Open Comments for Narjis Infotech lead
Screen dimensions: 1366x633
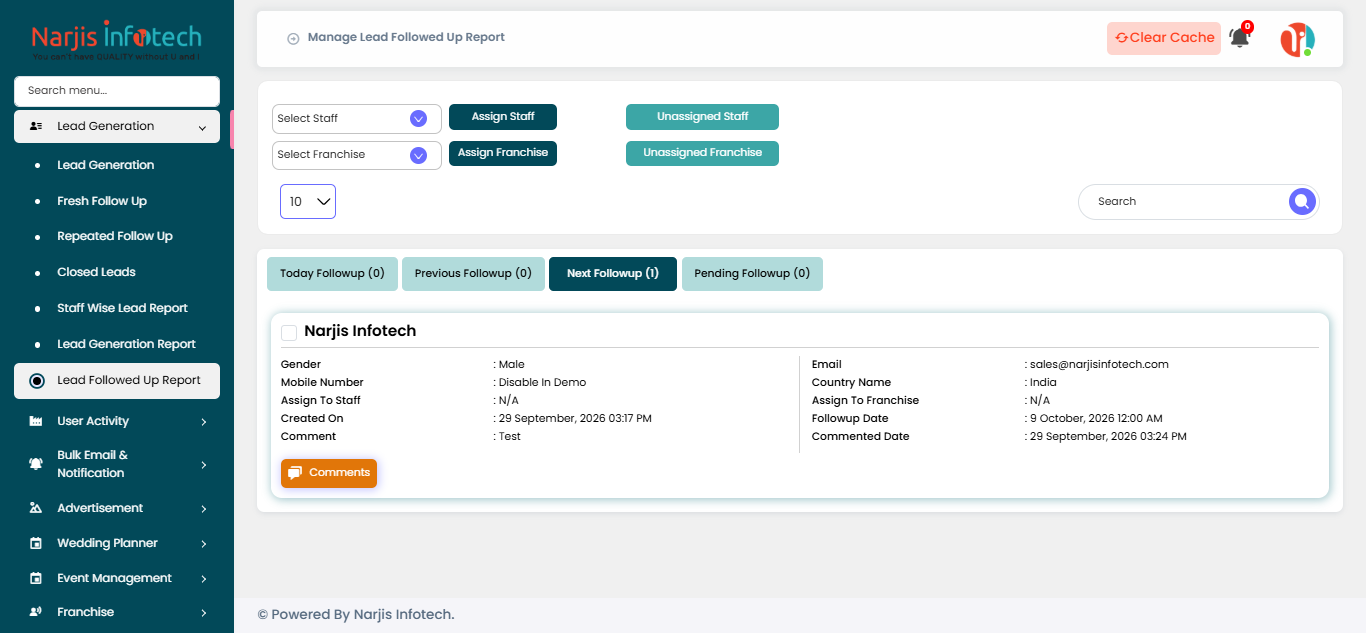pyautogui.click(x=329, y=473)
